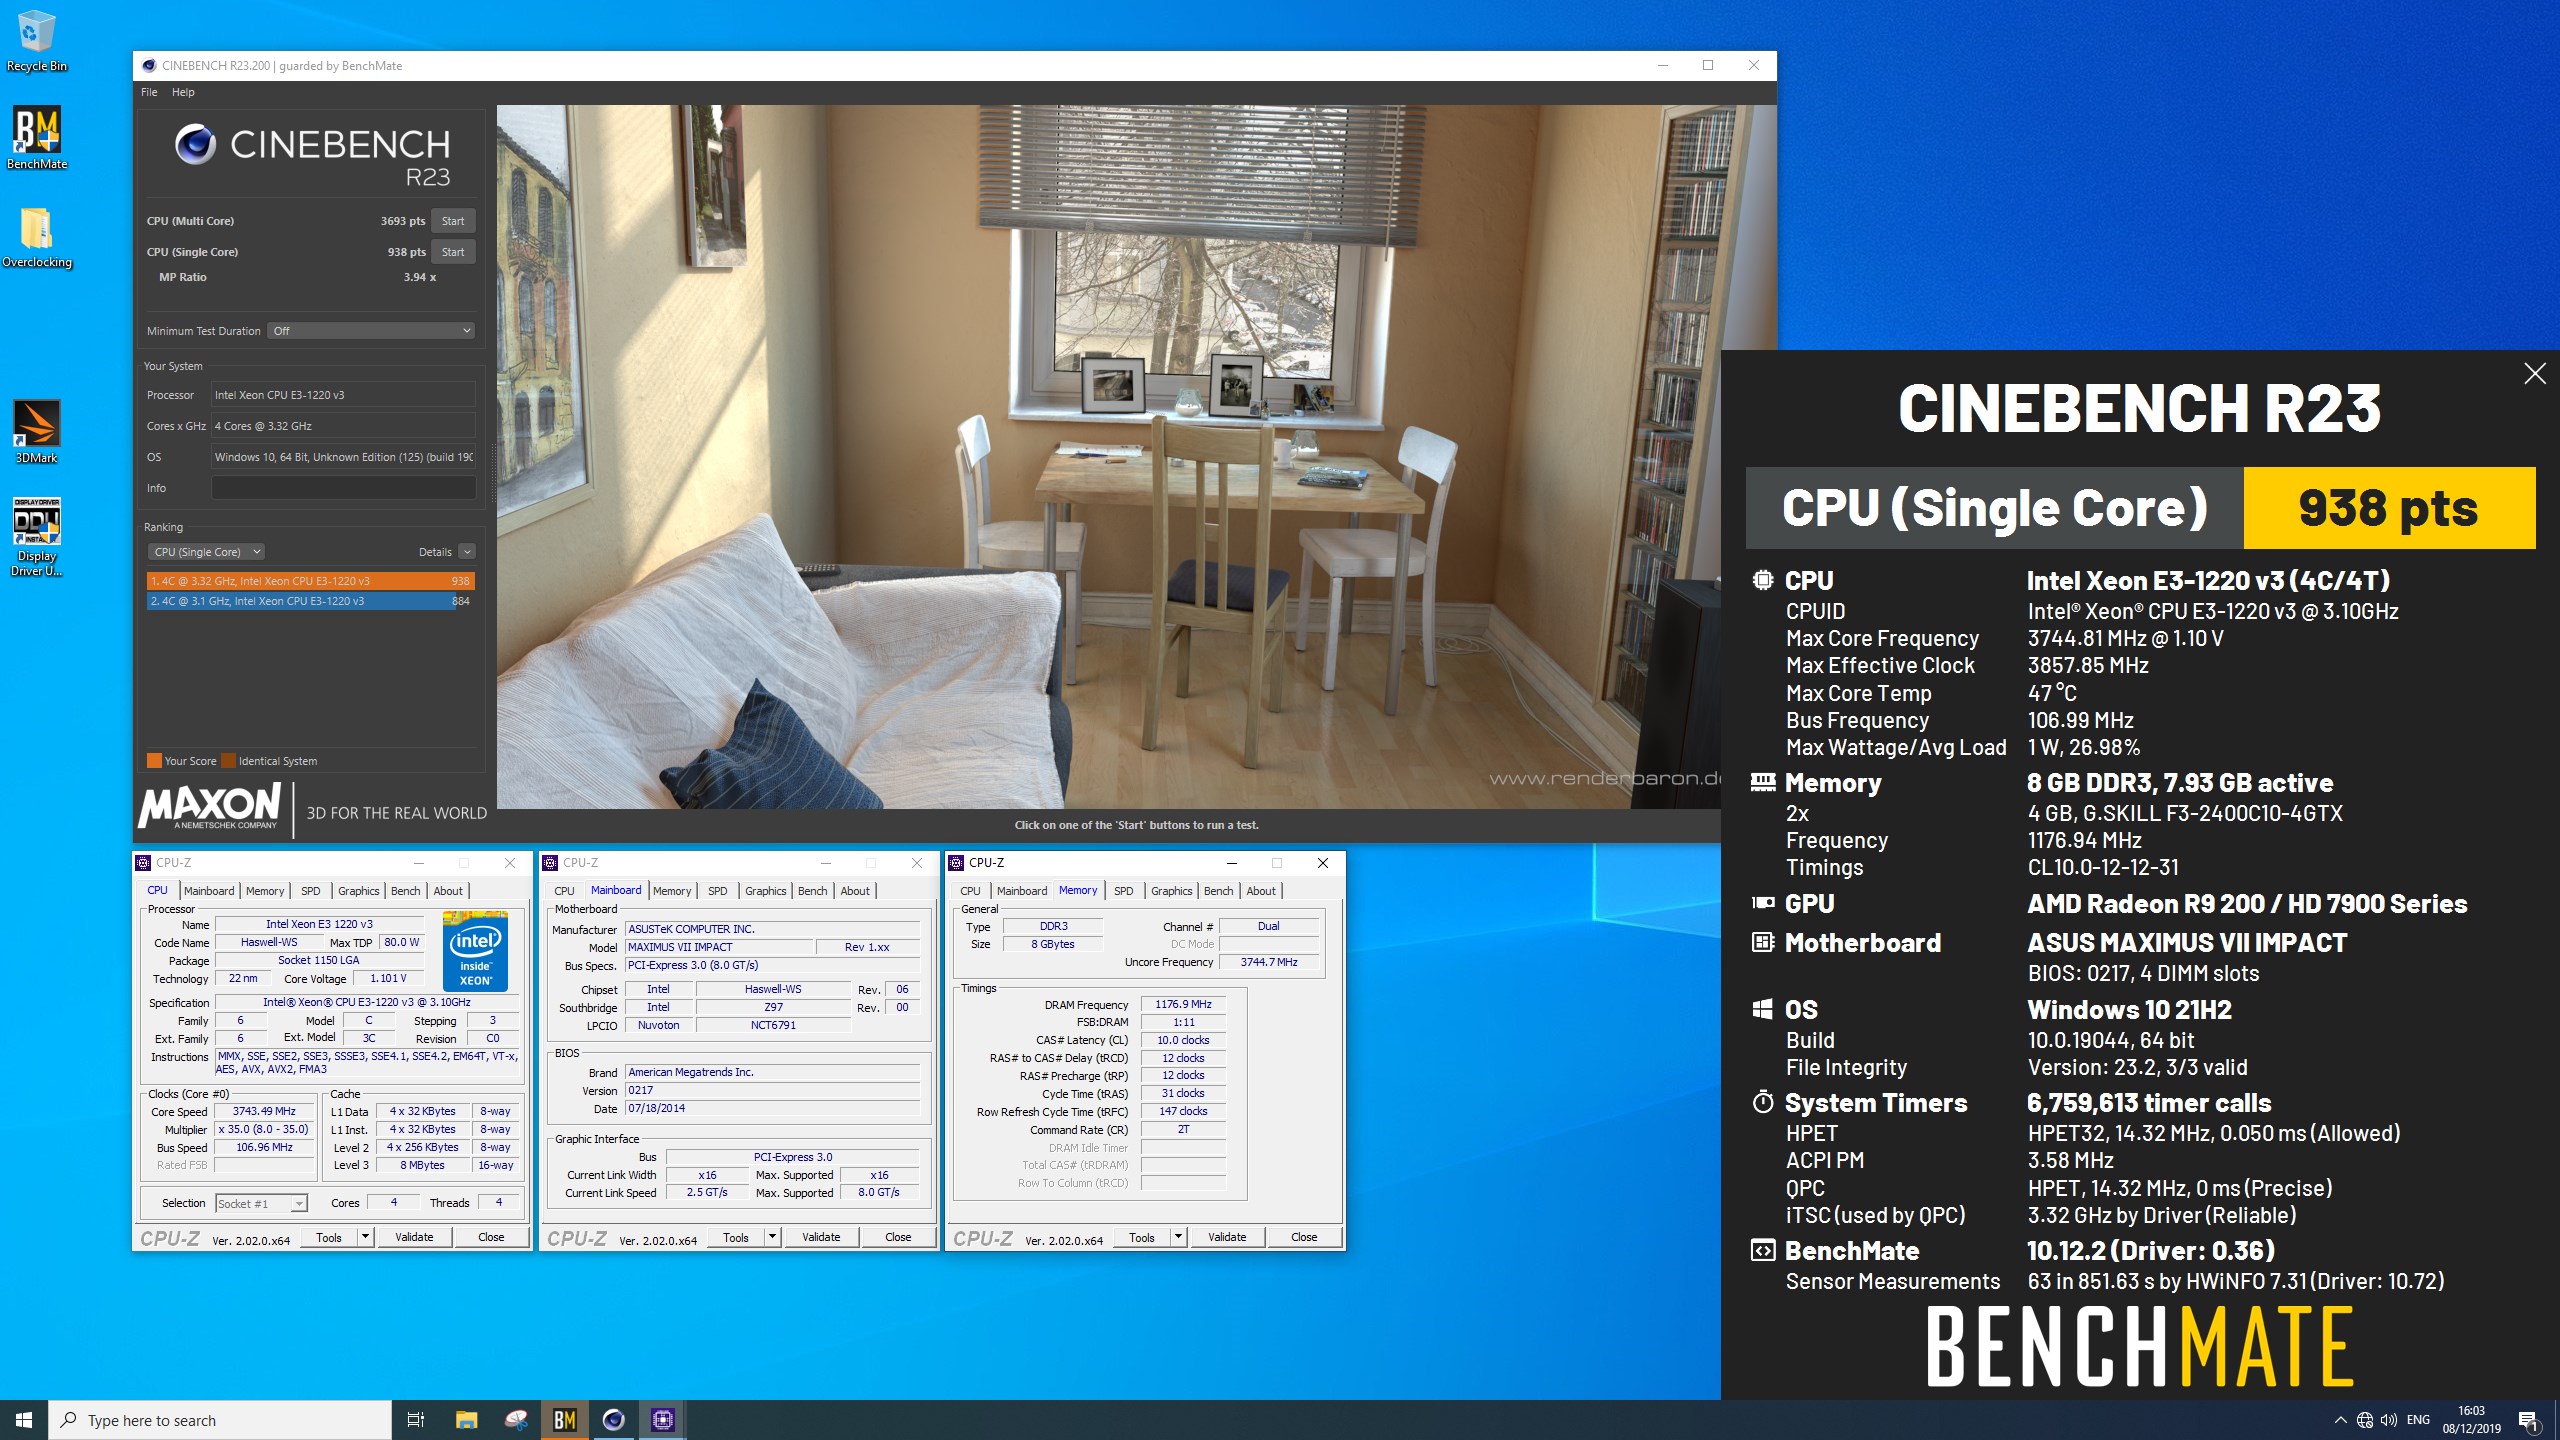Screen dimensions: 2560x1440
Task: Click the ENG language indicator
Action: (2418, 1420)
